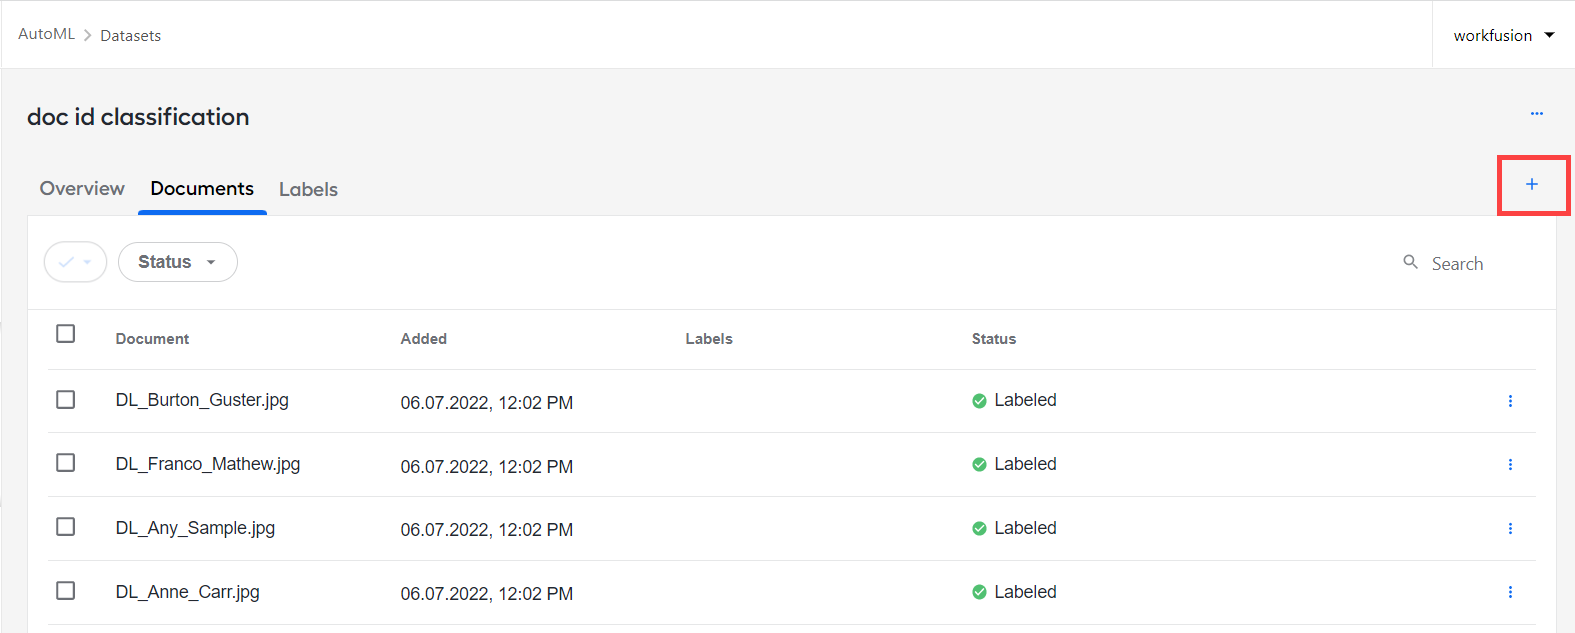This screenshot has width=1575, height=633.
Task: Click the plus icon to add documents
Action: [1531, 184]
